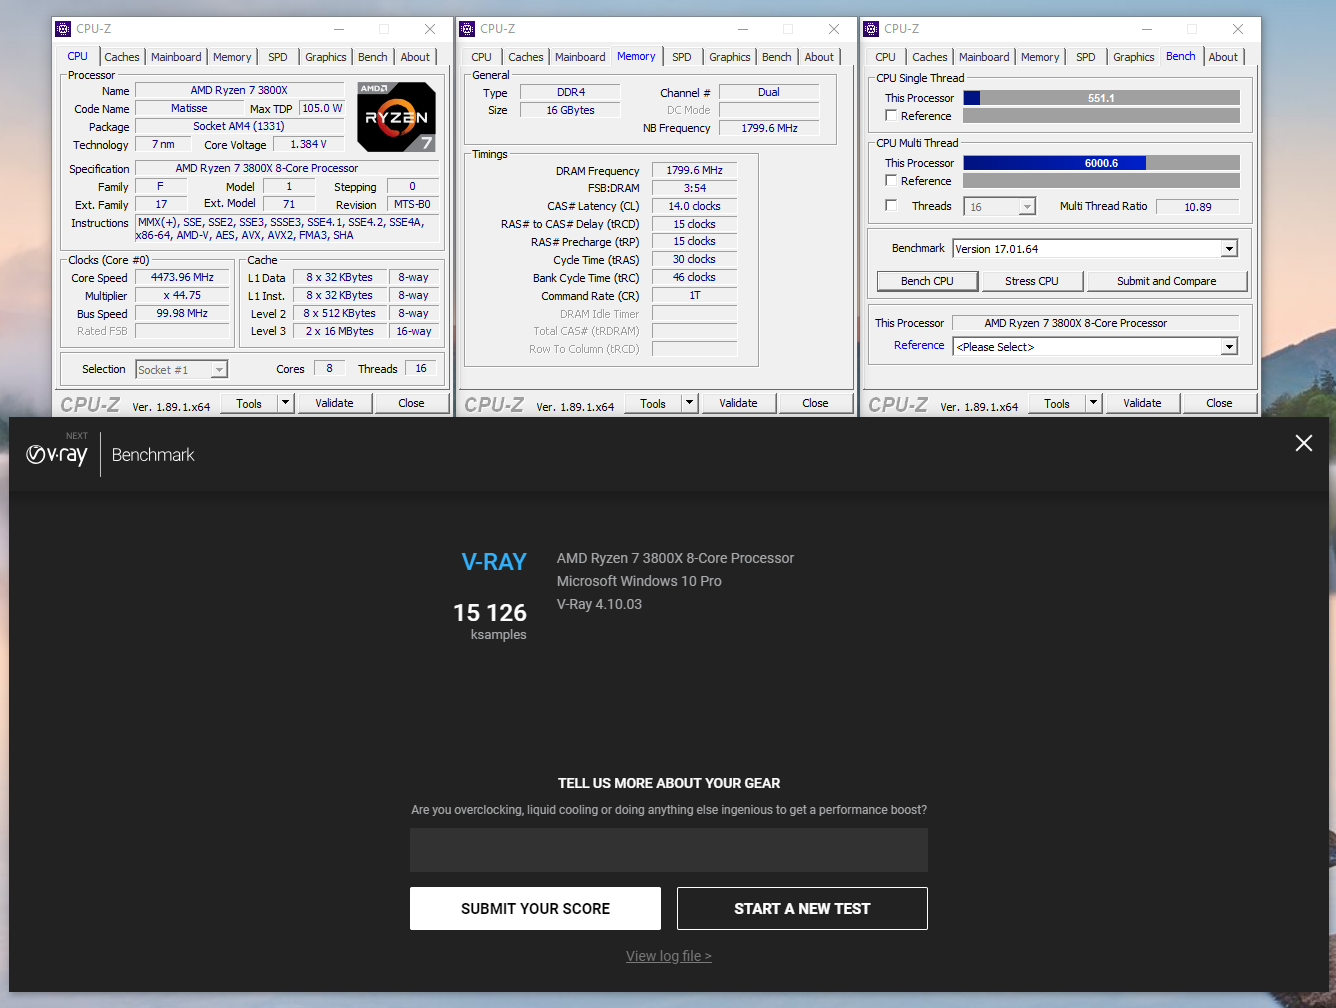Click Multi Thread Ratio value 10.89
Screen dimensions: 1336x1008
click(x=1197, y=207)
